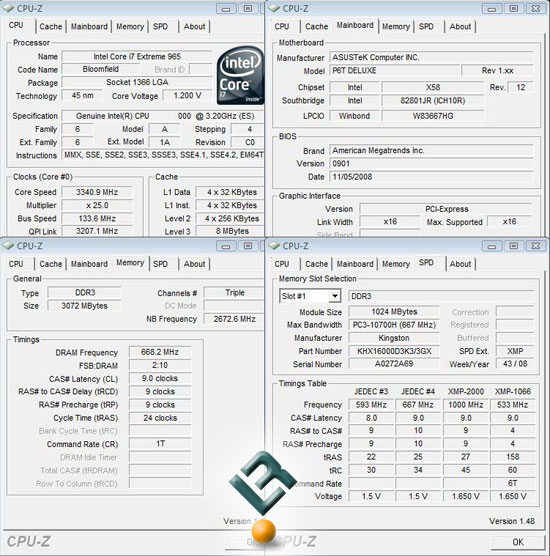Click the Part Number field KHX16000D3K3/3GX
Screen dimensions: 550x556
click(394, 351)
